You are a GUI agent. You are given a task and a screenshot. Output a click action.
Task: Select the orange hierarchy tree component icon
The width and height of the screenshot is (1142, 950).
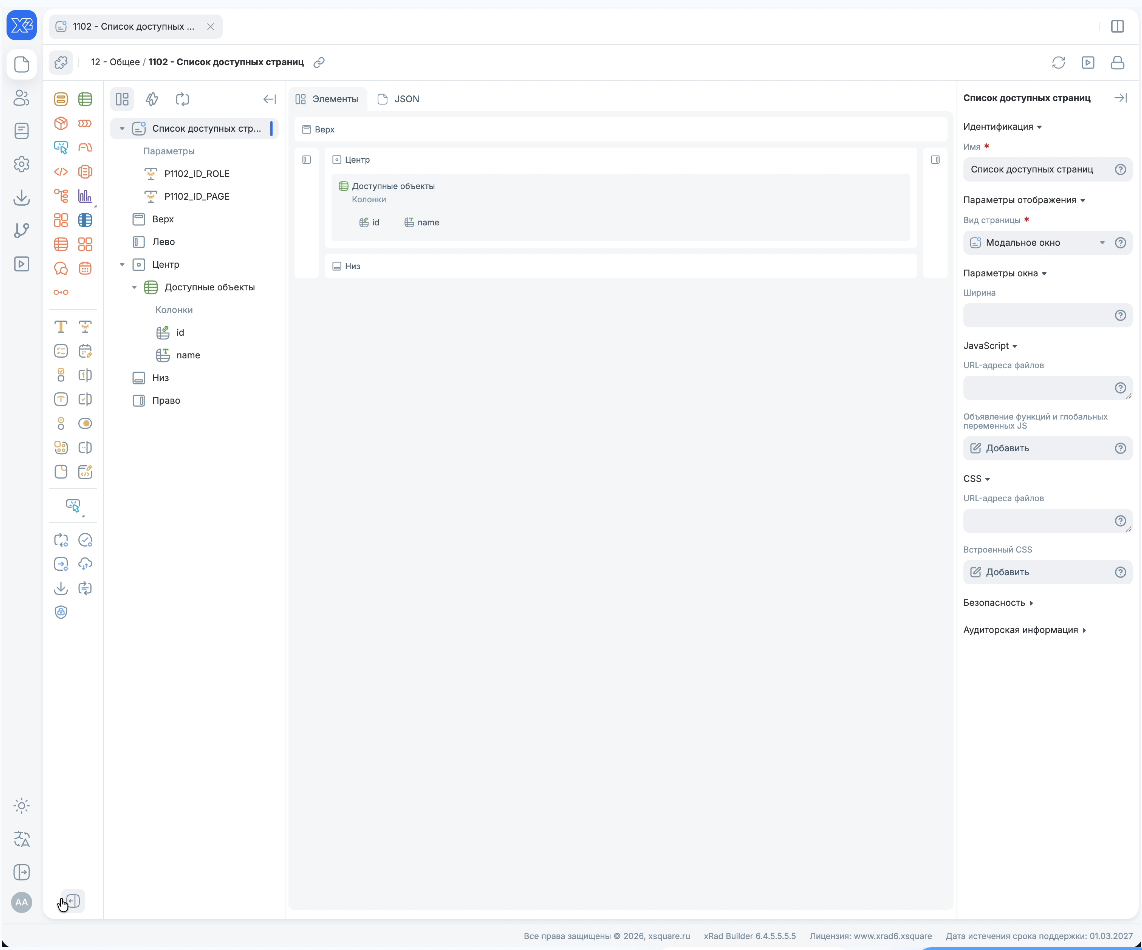61,196
